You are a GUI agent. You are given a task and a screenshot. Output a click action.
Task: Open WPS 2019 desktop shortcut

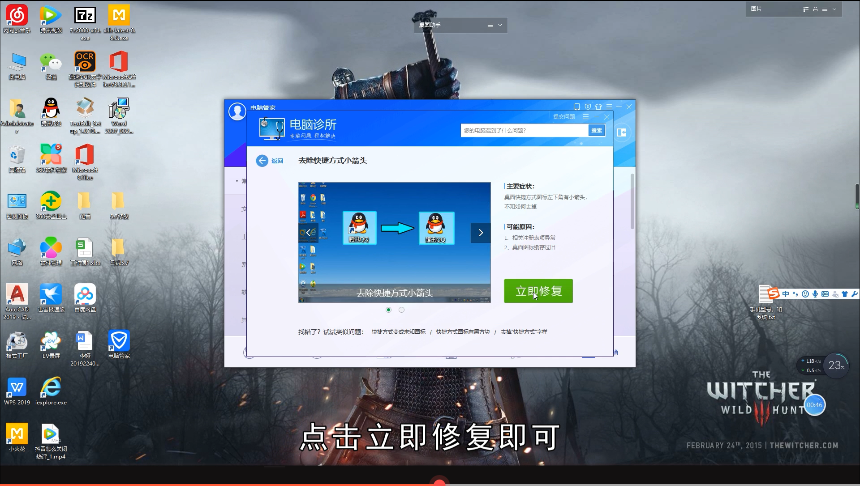point(17,391)
